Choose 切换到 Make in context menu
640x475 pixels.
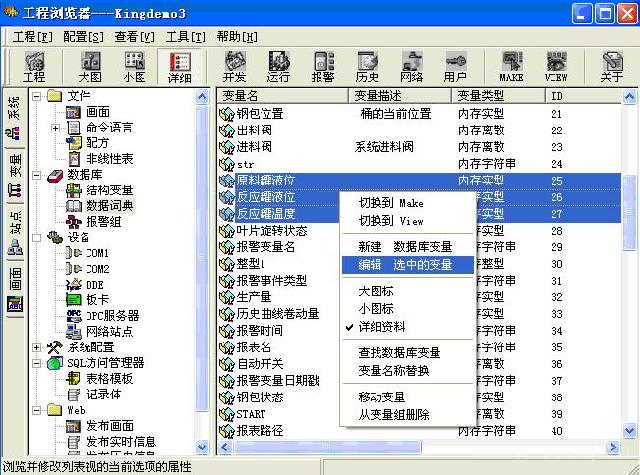pyautogui.click(x=407, y=203)
